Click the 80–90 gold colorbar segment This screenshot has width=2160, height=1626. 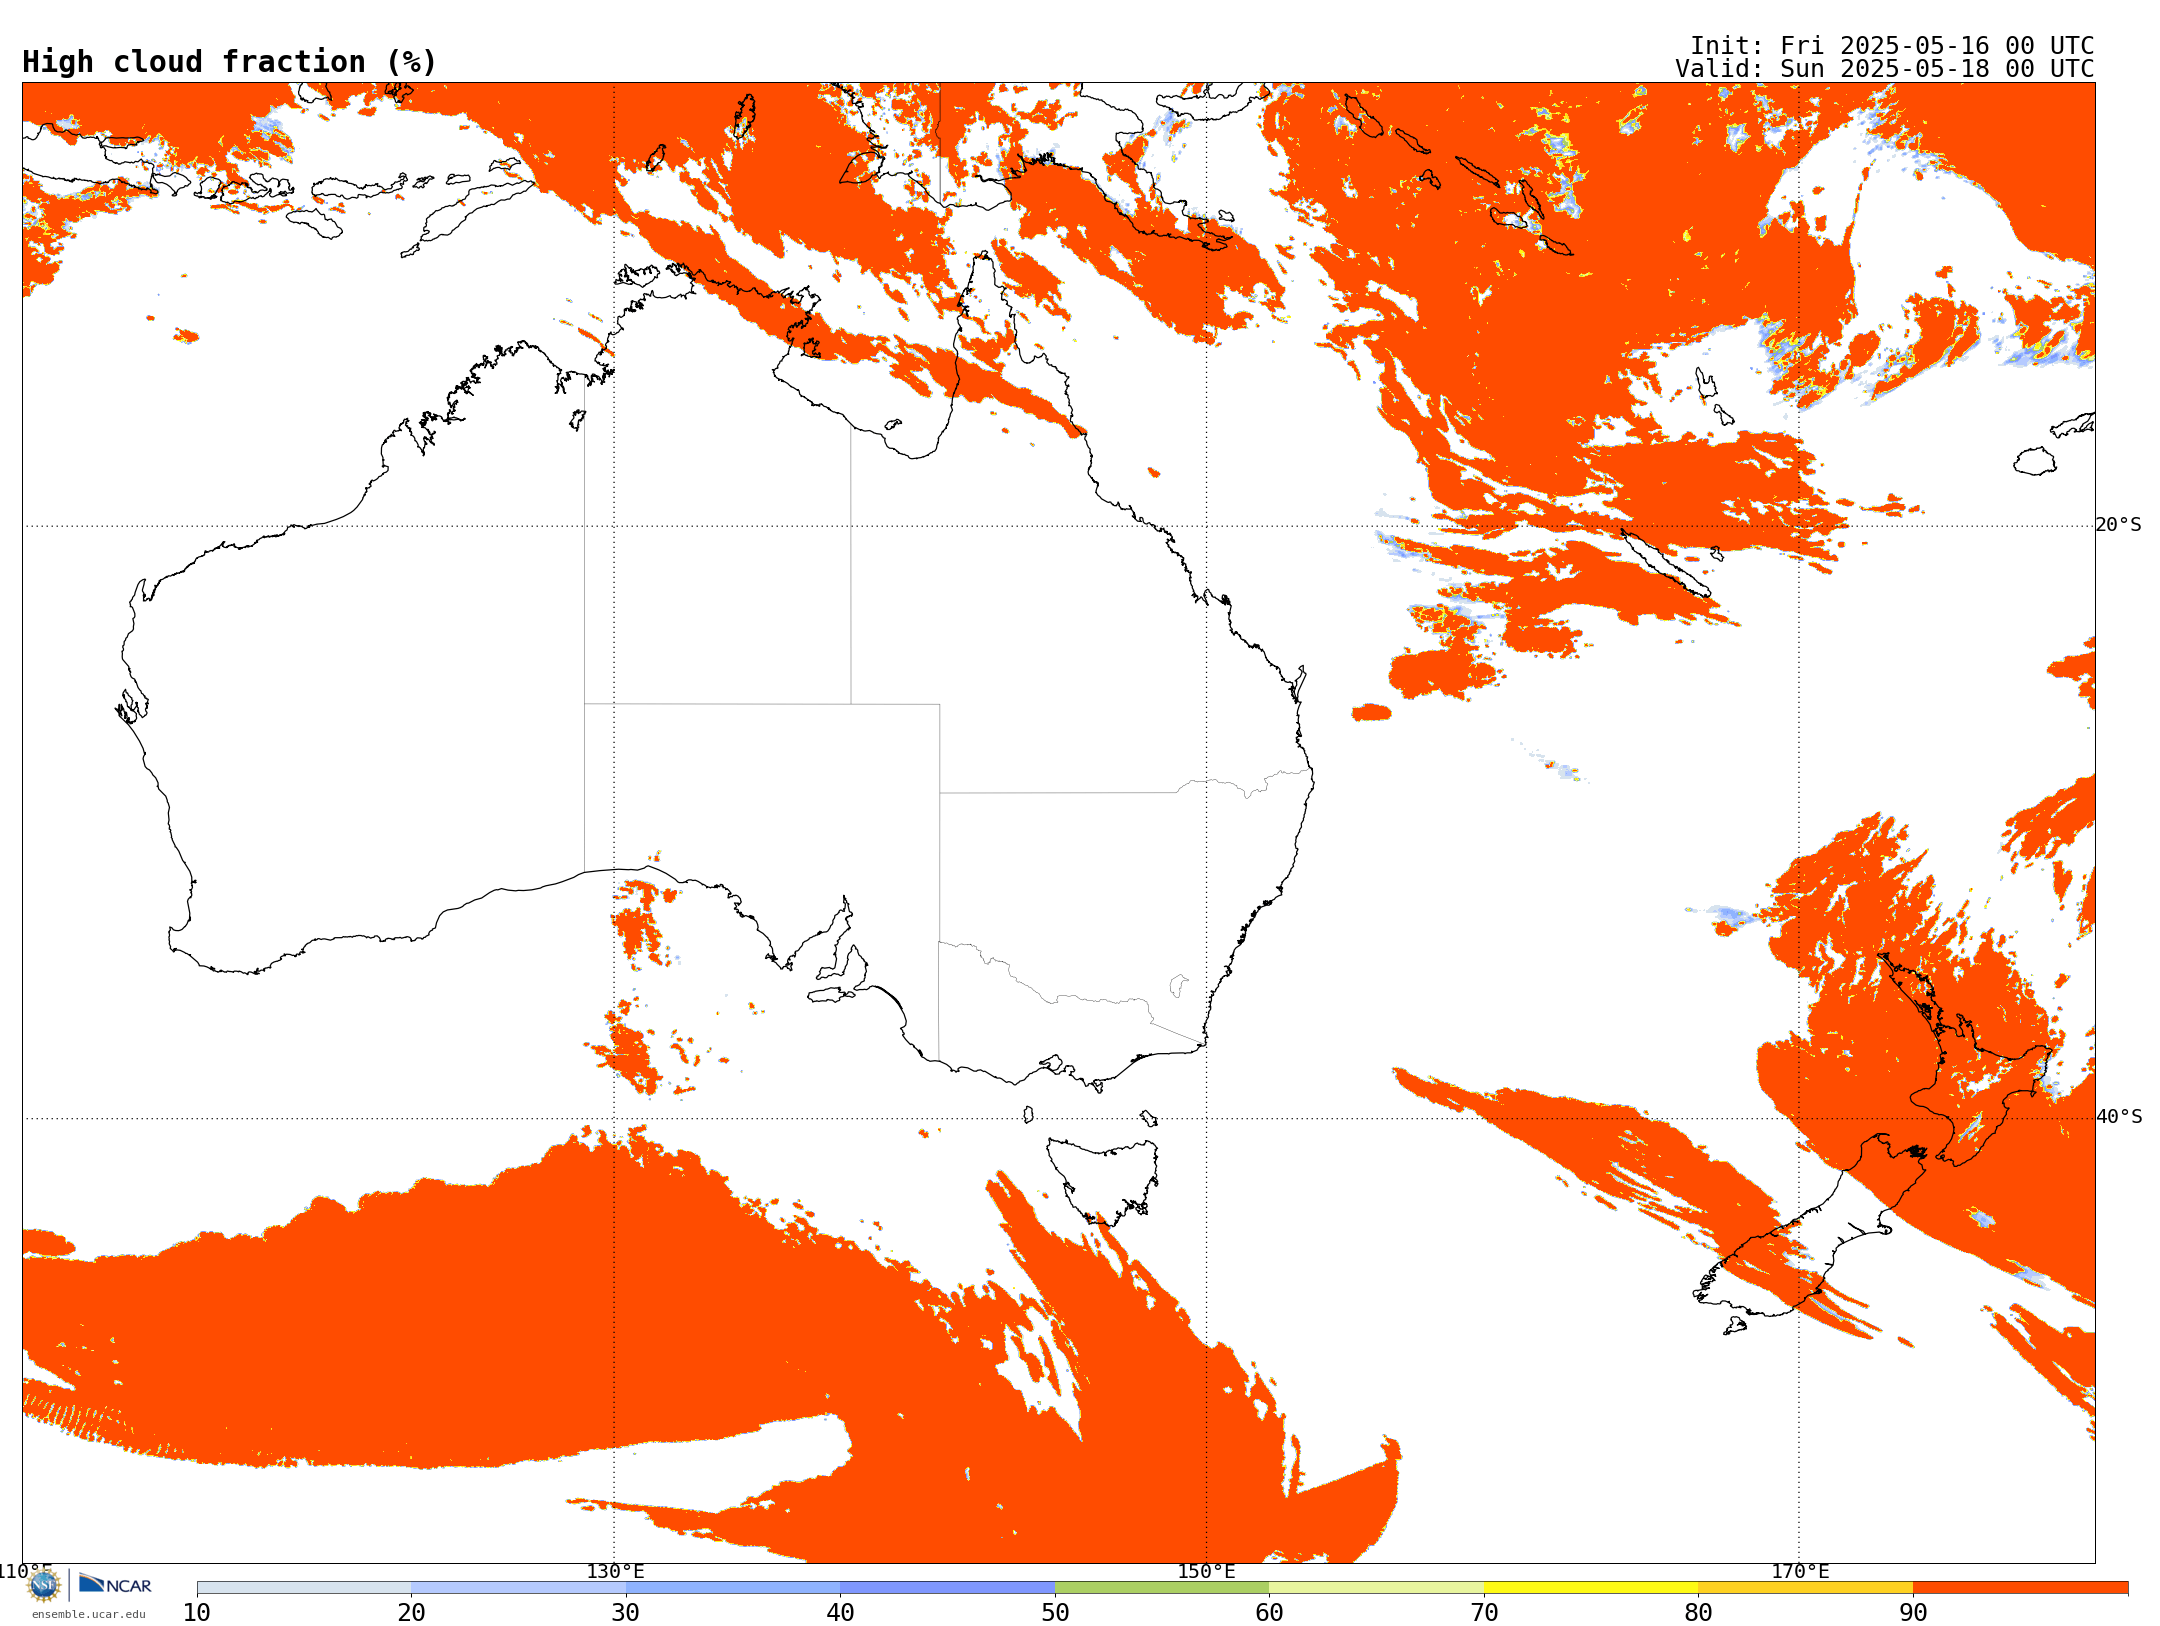(x=1805, y=1588)
